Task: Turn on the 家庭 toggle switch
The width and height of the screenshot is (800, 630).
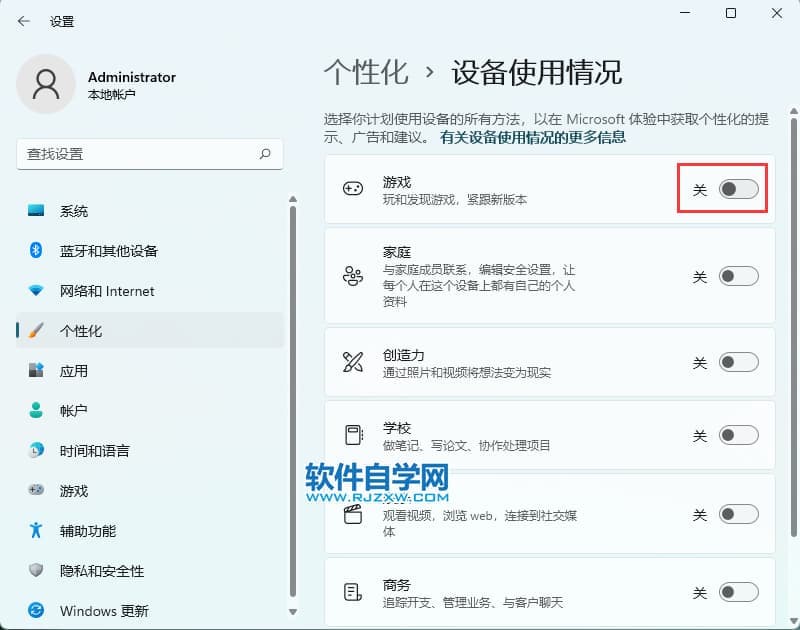Action: pos(739,277)
